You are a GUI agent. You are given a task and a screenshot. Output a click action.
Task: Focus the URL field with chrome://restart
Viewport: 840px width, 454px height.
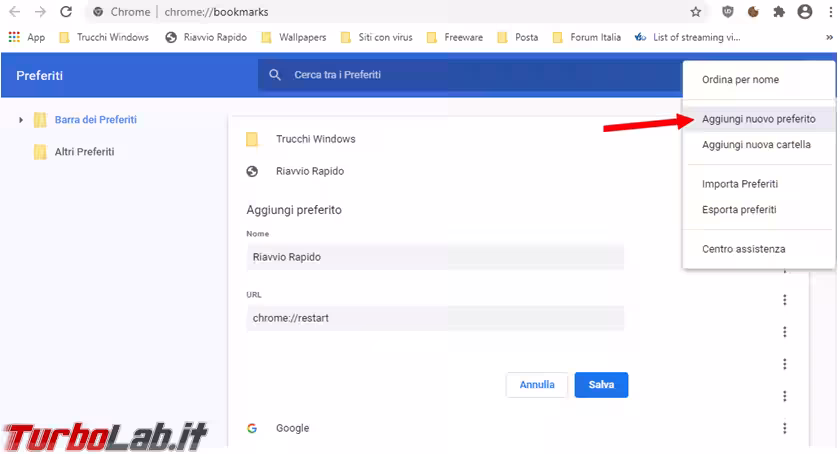(435, 318)
